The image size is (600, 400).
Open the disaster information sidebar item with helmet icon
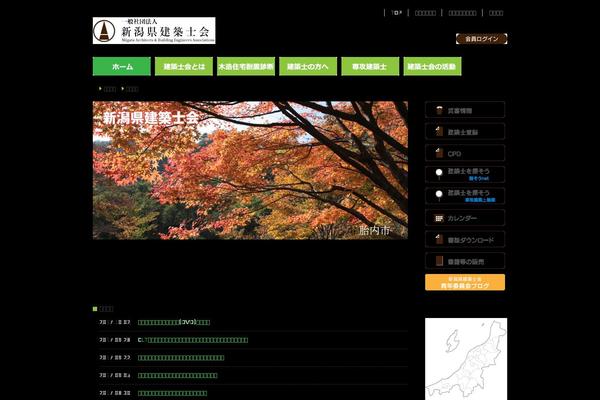[465, 110]
